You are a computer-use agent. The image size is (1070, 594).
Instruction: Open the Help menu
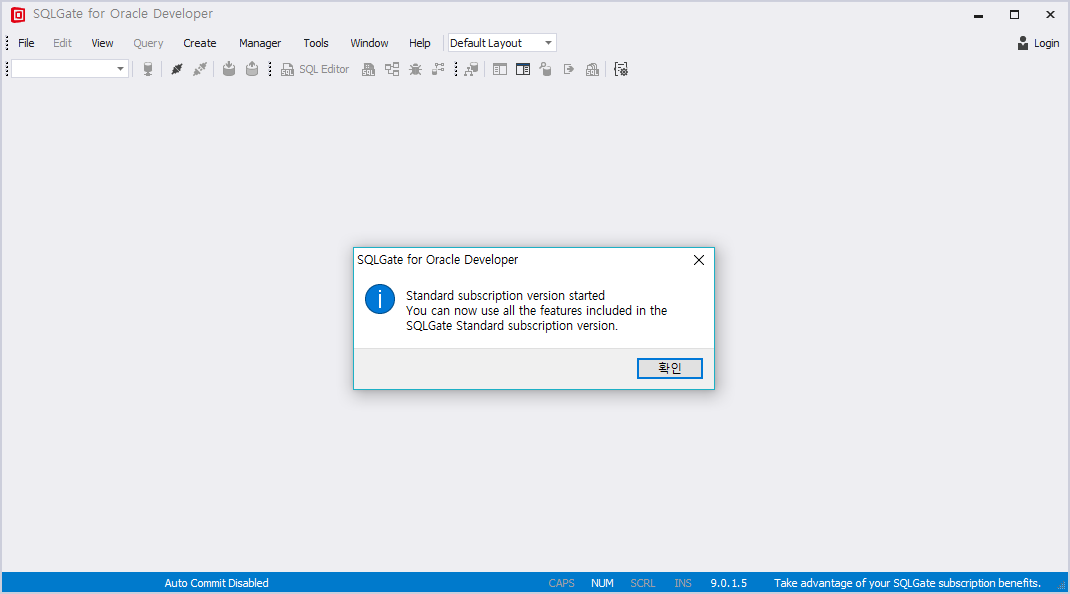[420, 43]
